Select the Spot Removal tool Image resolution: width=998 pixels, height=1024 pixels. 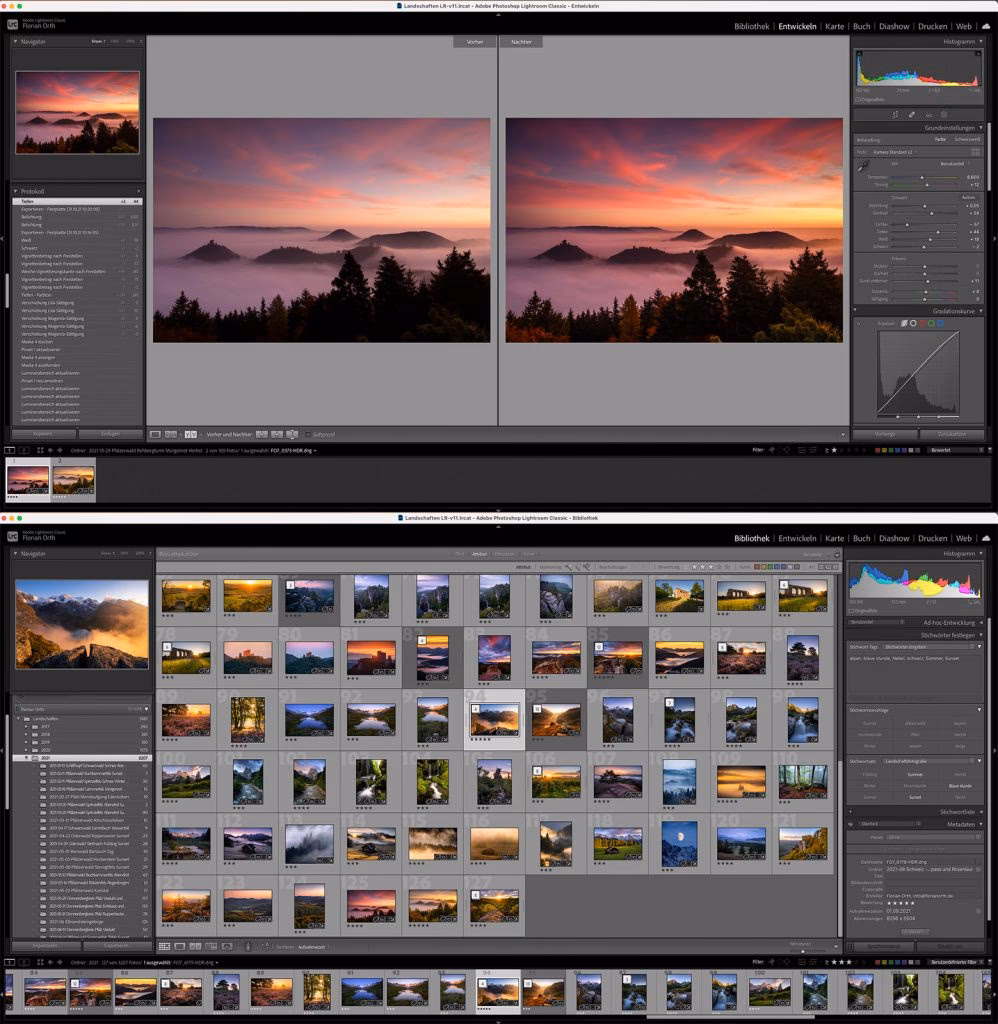tap(911, 115)
